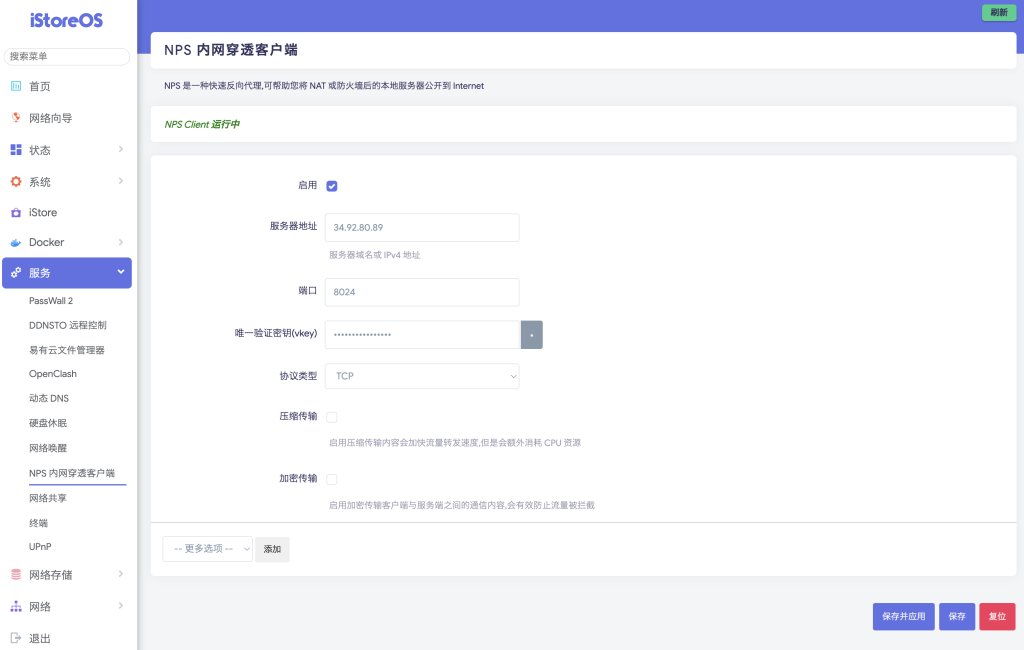The width and height of the screenshot is (1024, 650).
Task: Click the 保存并应用 save and apply button
Action: click(904, 617)
